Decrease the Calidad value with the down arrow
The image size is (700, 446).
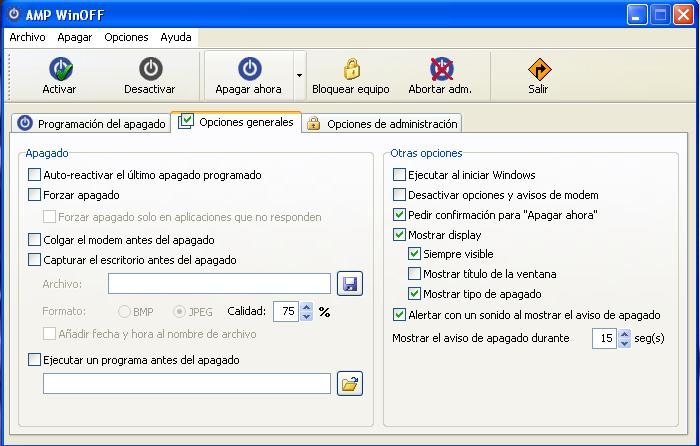pyautogui.click(x=306, y=316)
